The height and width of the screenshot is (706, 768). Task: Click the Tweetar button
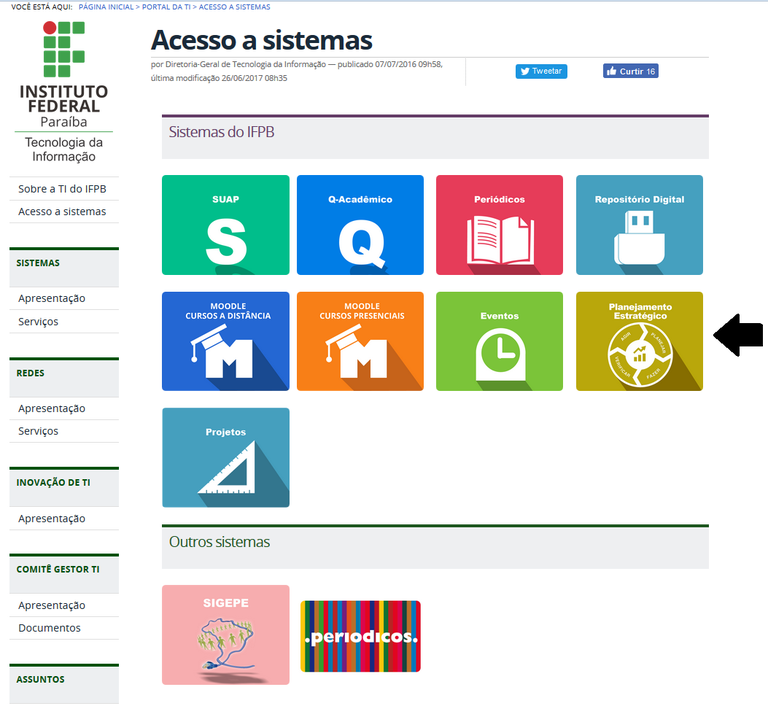coord(541,71)
